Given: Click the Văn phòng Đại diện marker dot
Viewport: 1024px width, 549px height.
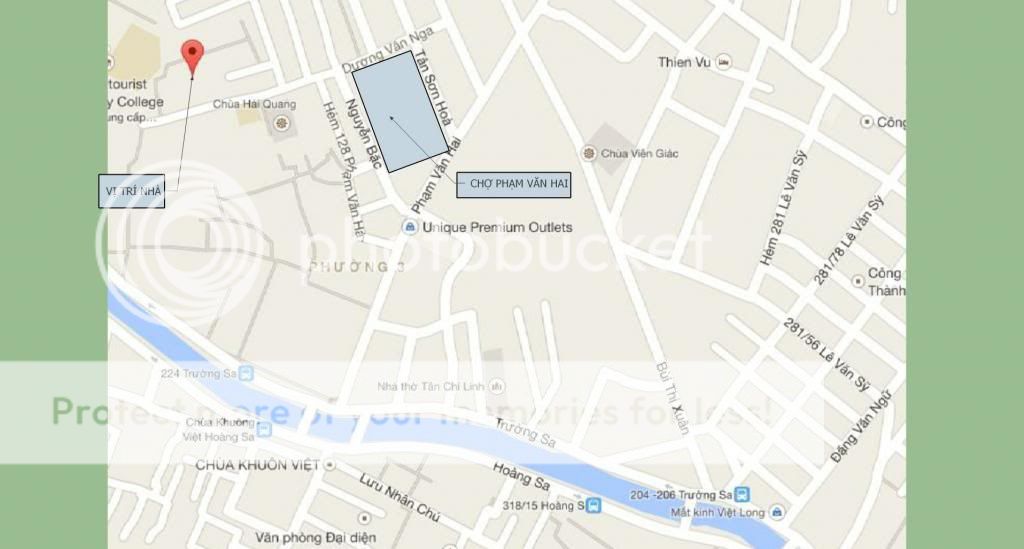Looking at the screenshot, I should tap(364, 518).
